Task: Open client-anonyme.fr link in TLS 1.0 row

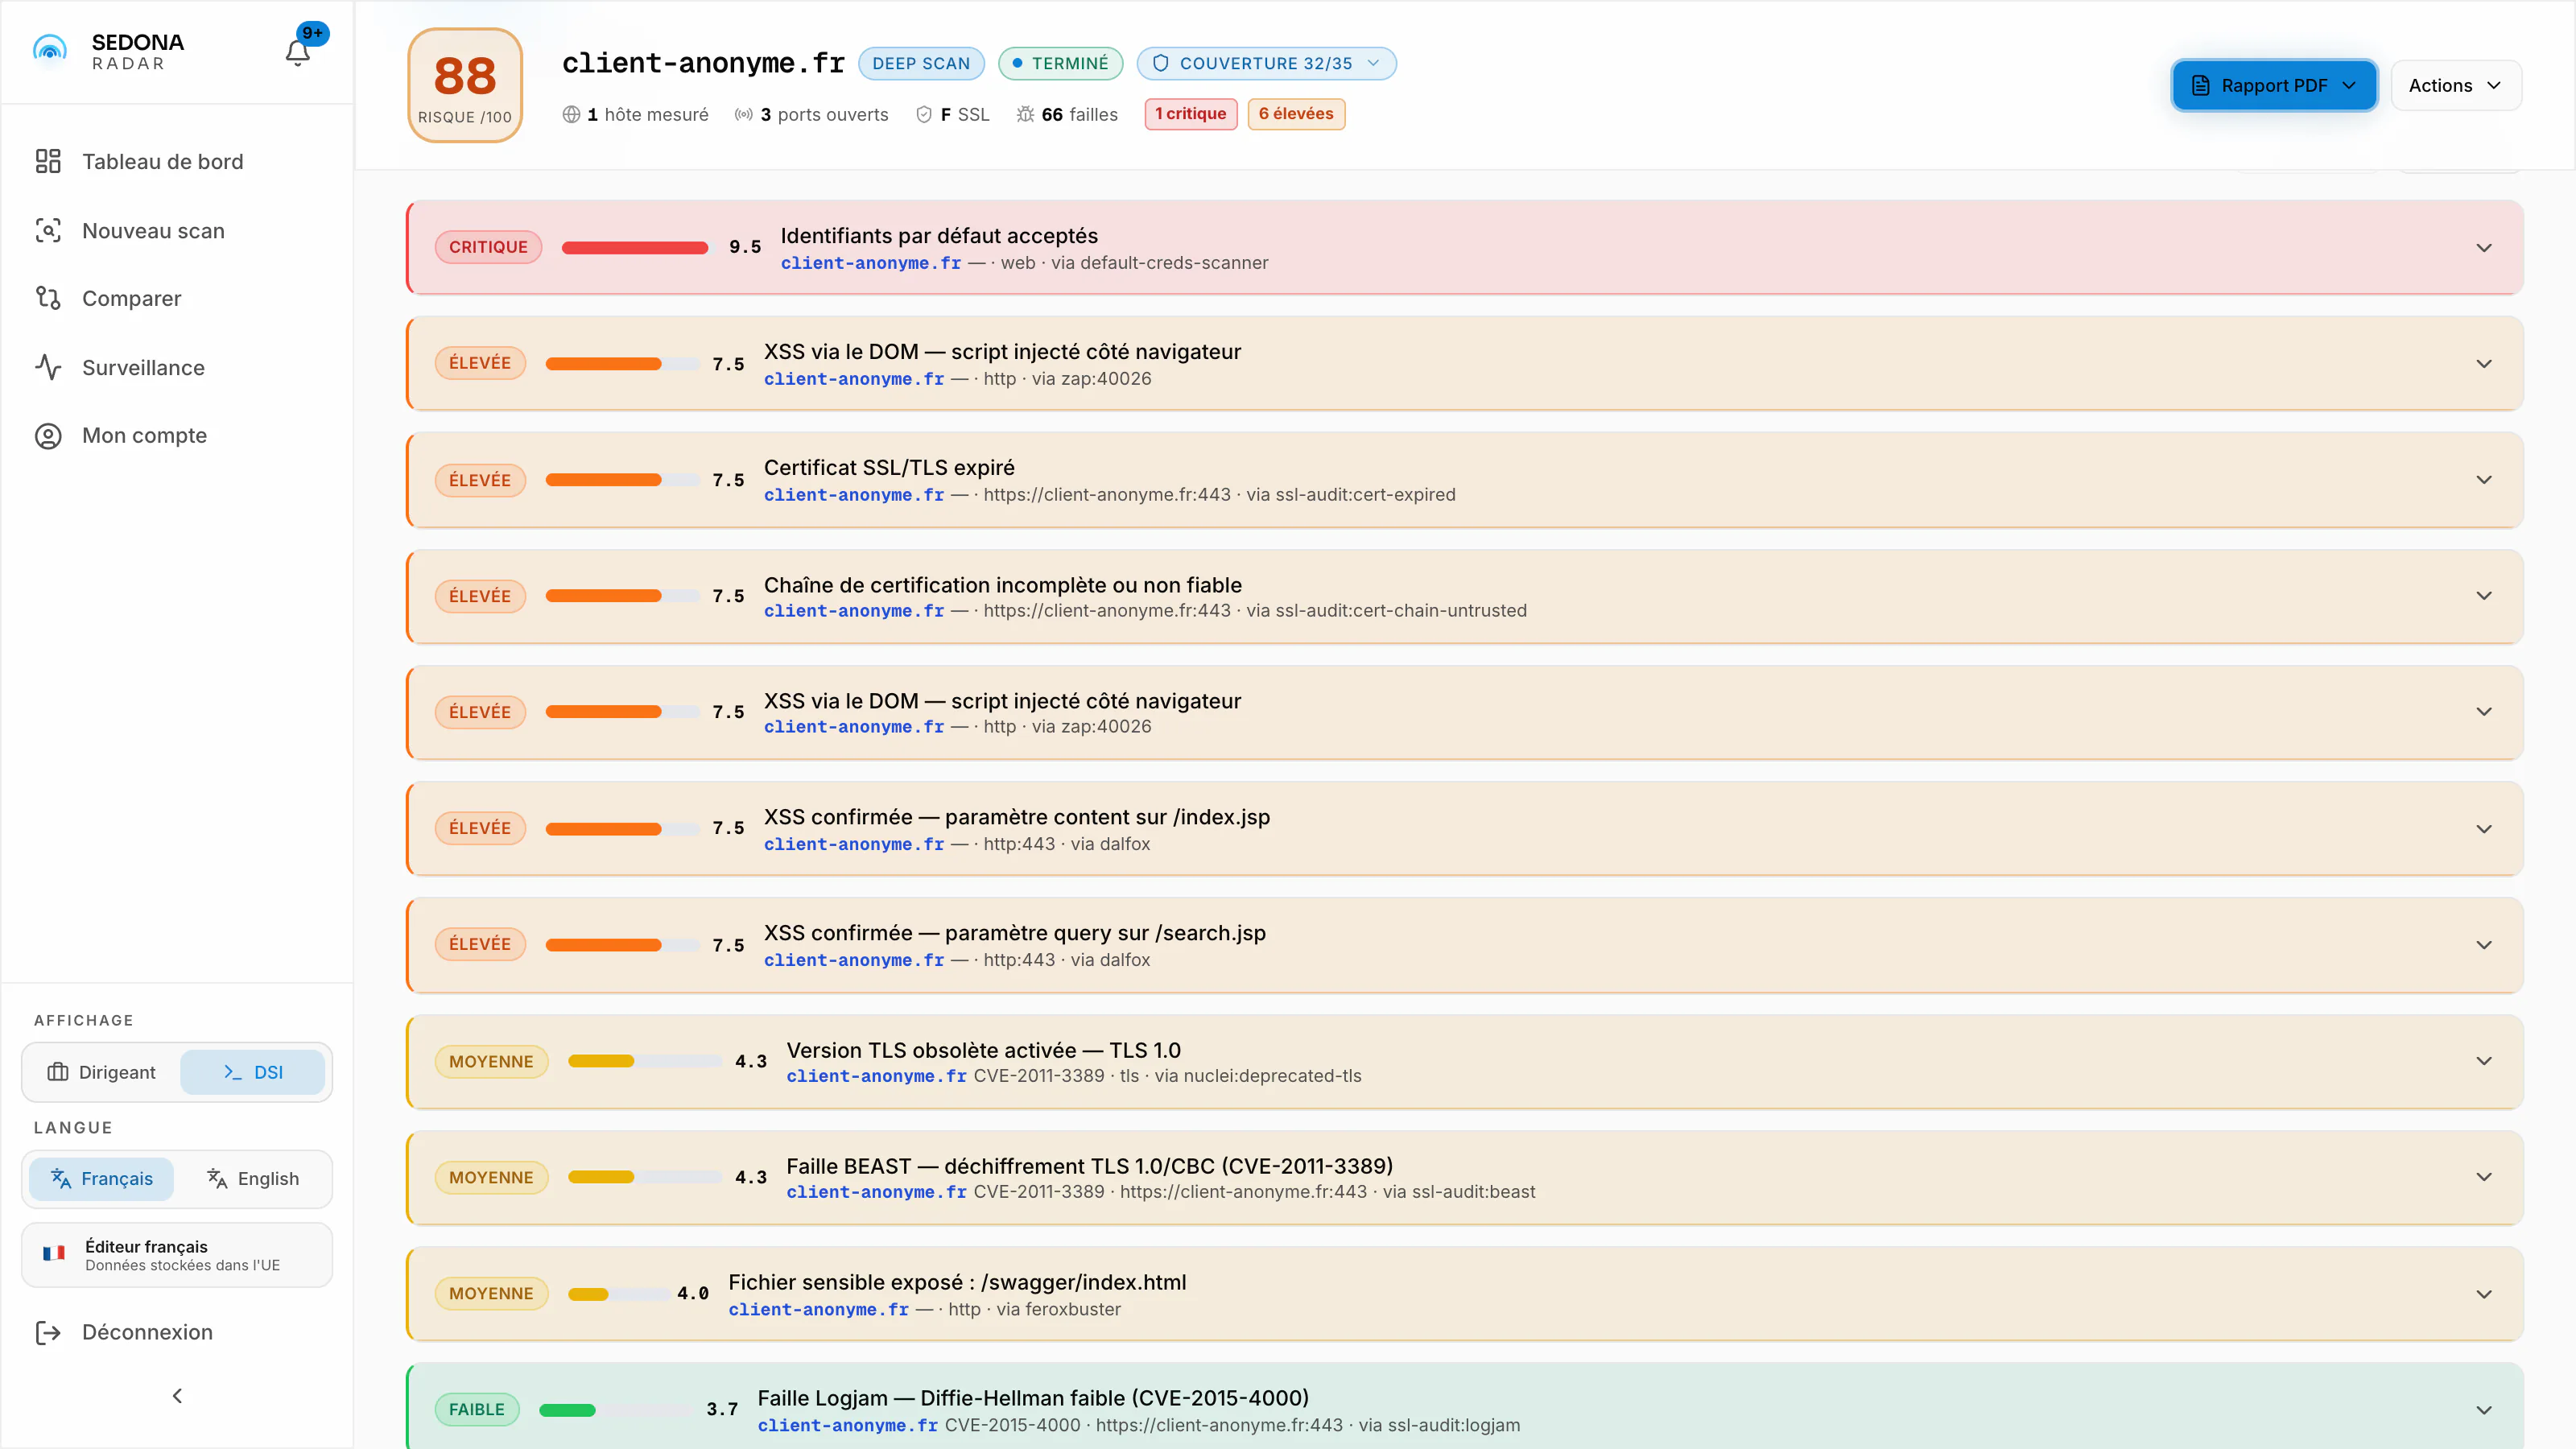Action: (876, 1076)
